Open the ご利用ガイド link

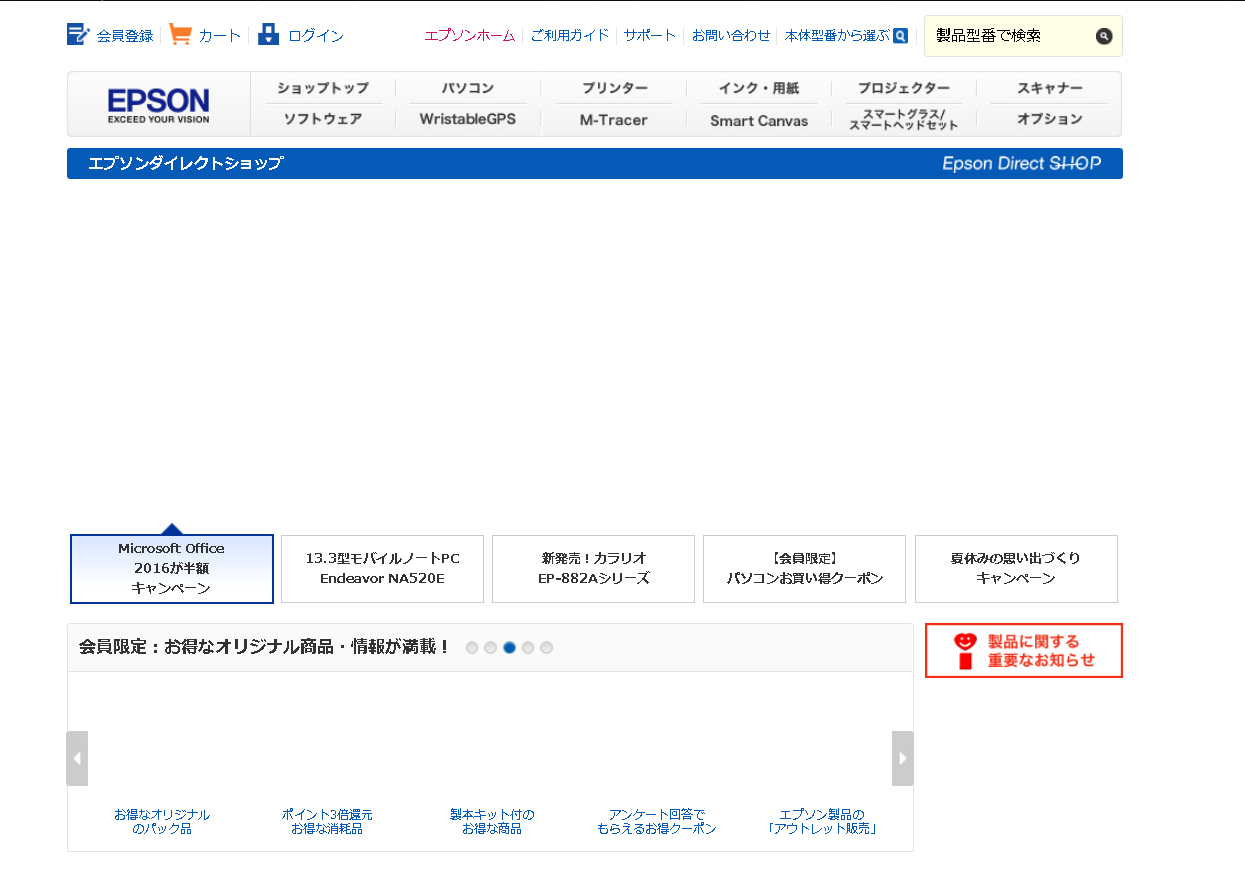coord(570,33)
